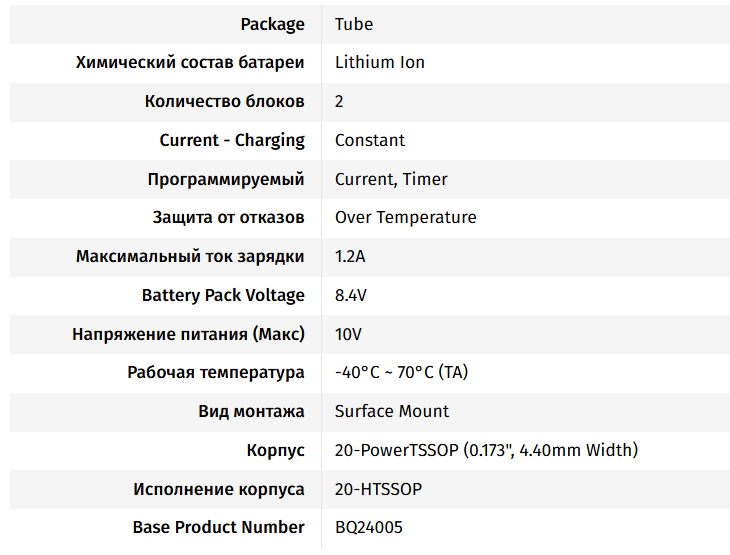Select the 'Tube' value text
Screen dimensions: 730x555
pos(354,24)
